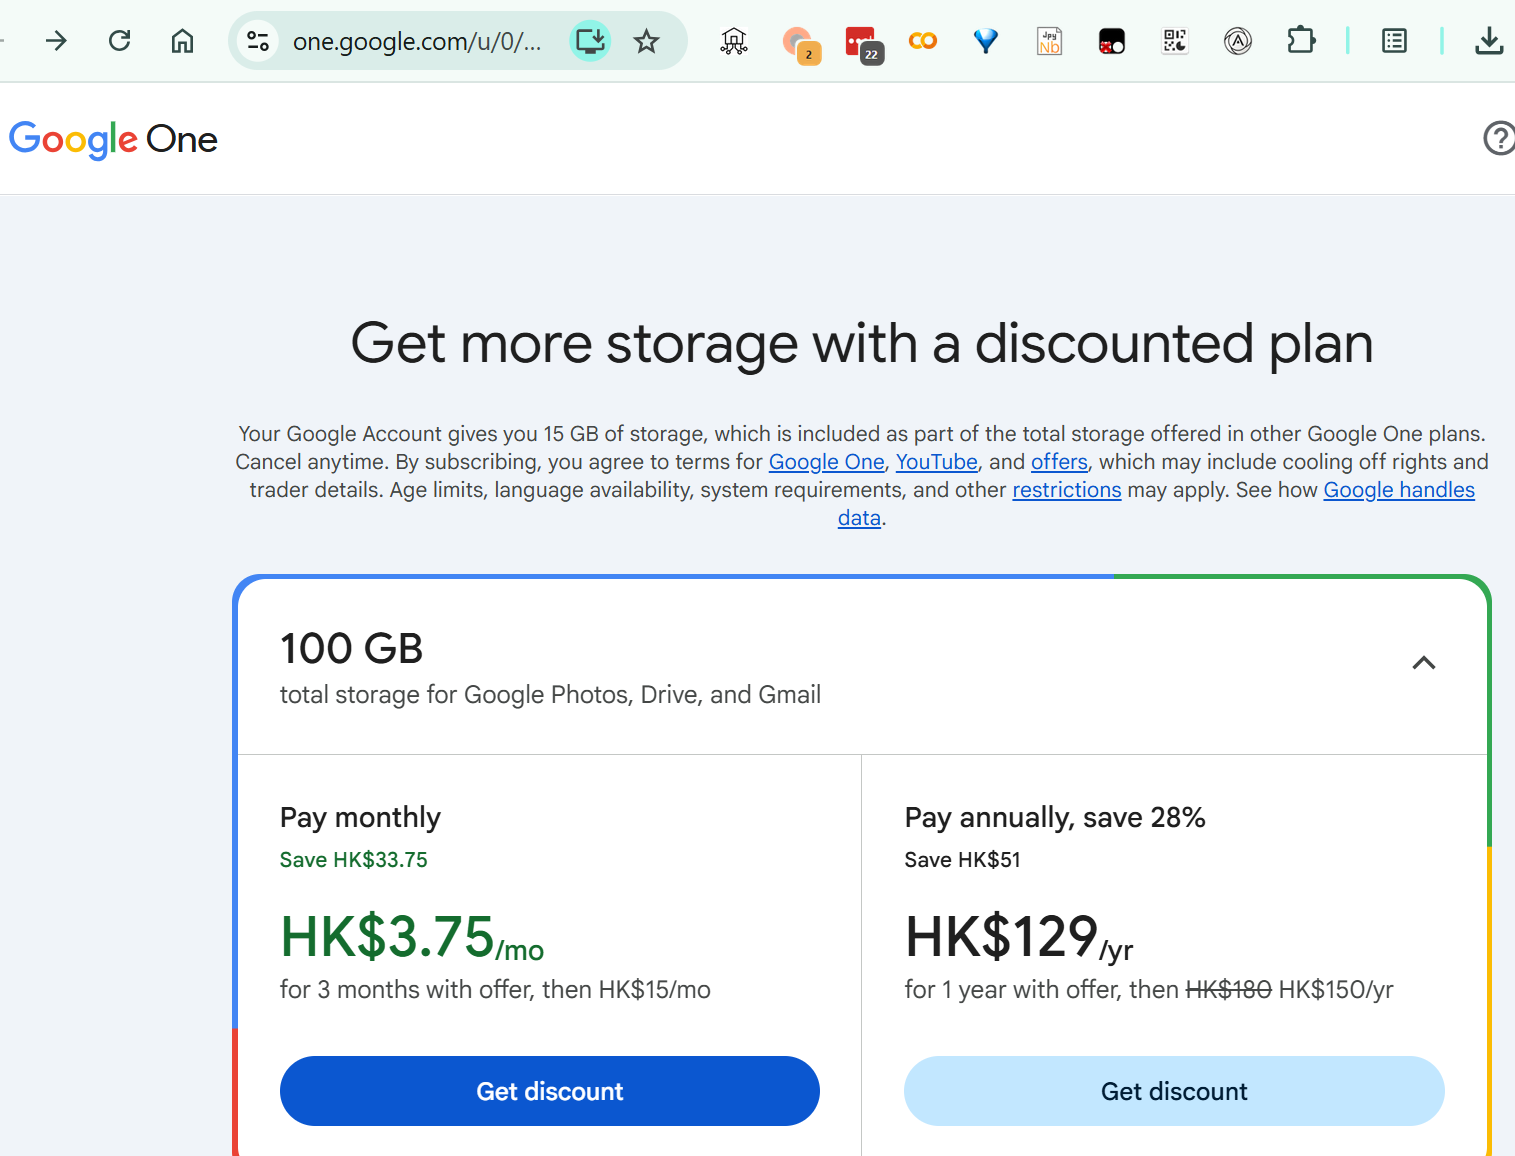The width and height of the screenshot is (1515, 1156).
Task: Click Get discount for monthly plan
Action: 550,1091
